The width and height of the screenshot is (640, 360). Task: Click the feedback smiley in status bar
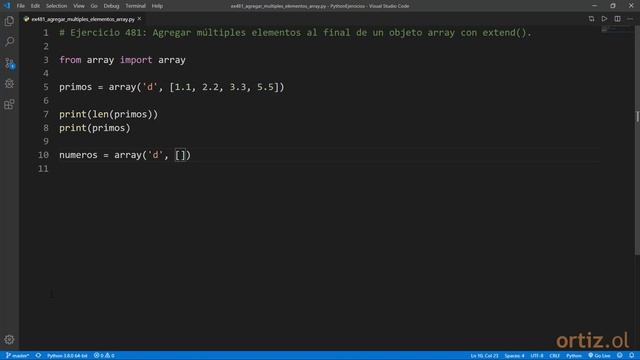(x=620, y=356)
